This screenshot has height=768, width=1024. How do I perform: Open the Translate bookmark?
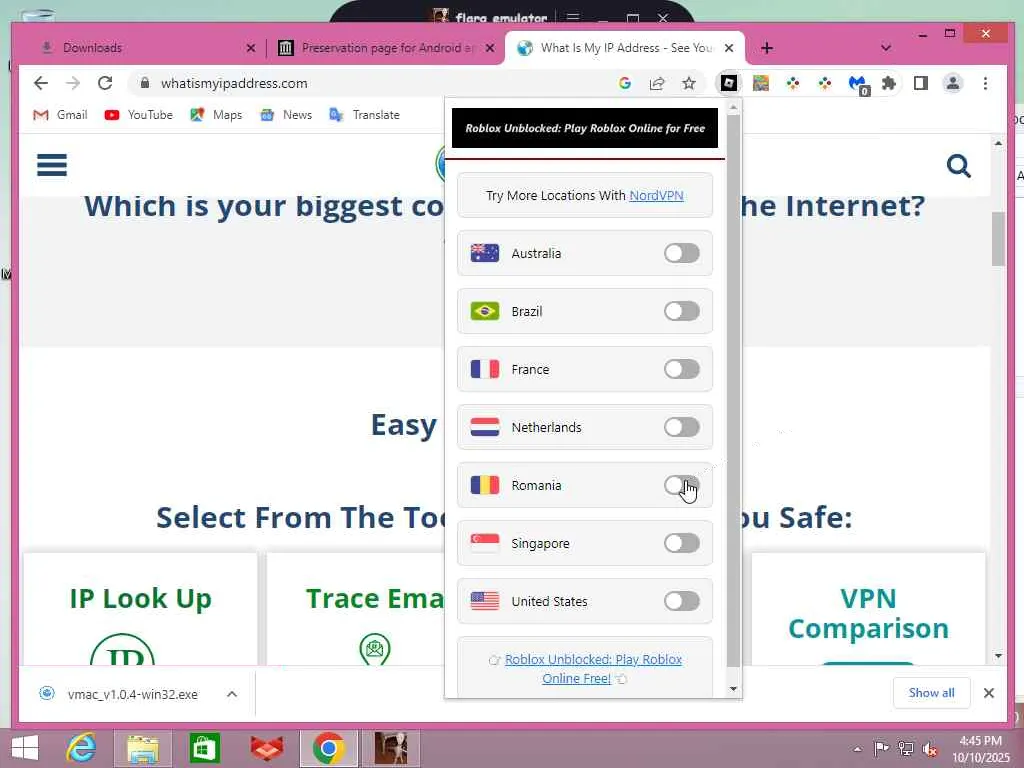coord(364,115)
